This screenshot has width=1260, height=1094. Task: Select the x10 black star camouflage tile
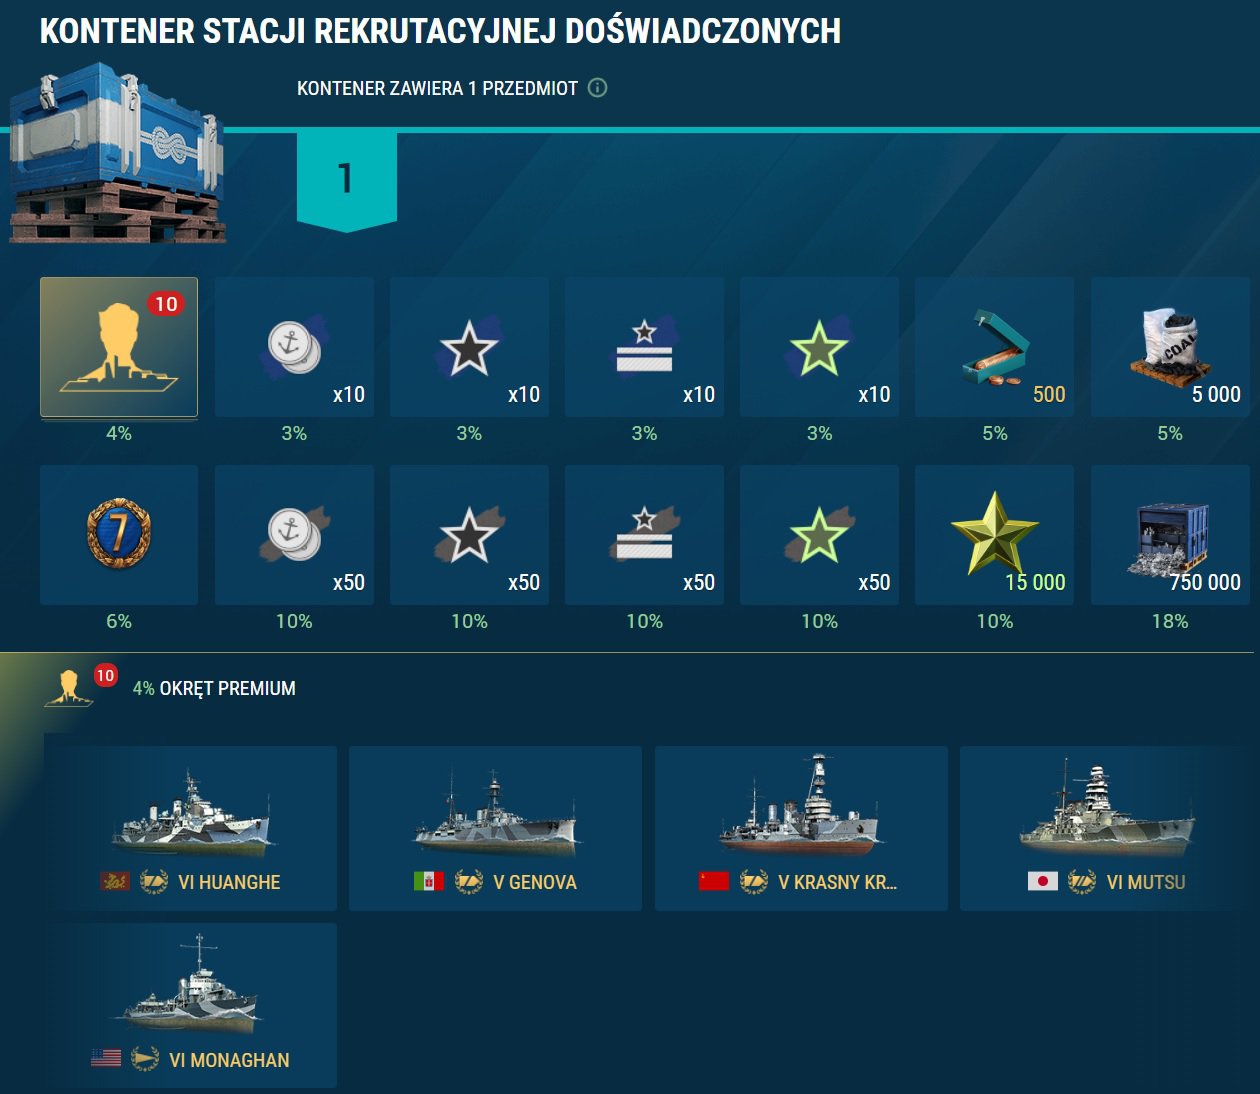tap(469, 347)
